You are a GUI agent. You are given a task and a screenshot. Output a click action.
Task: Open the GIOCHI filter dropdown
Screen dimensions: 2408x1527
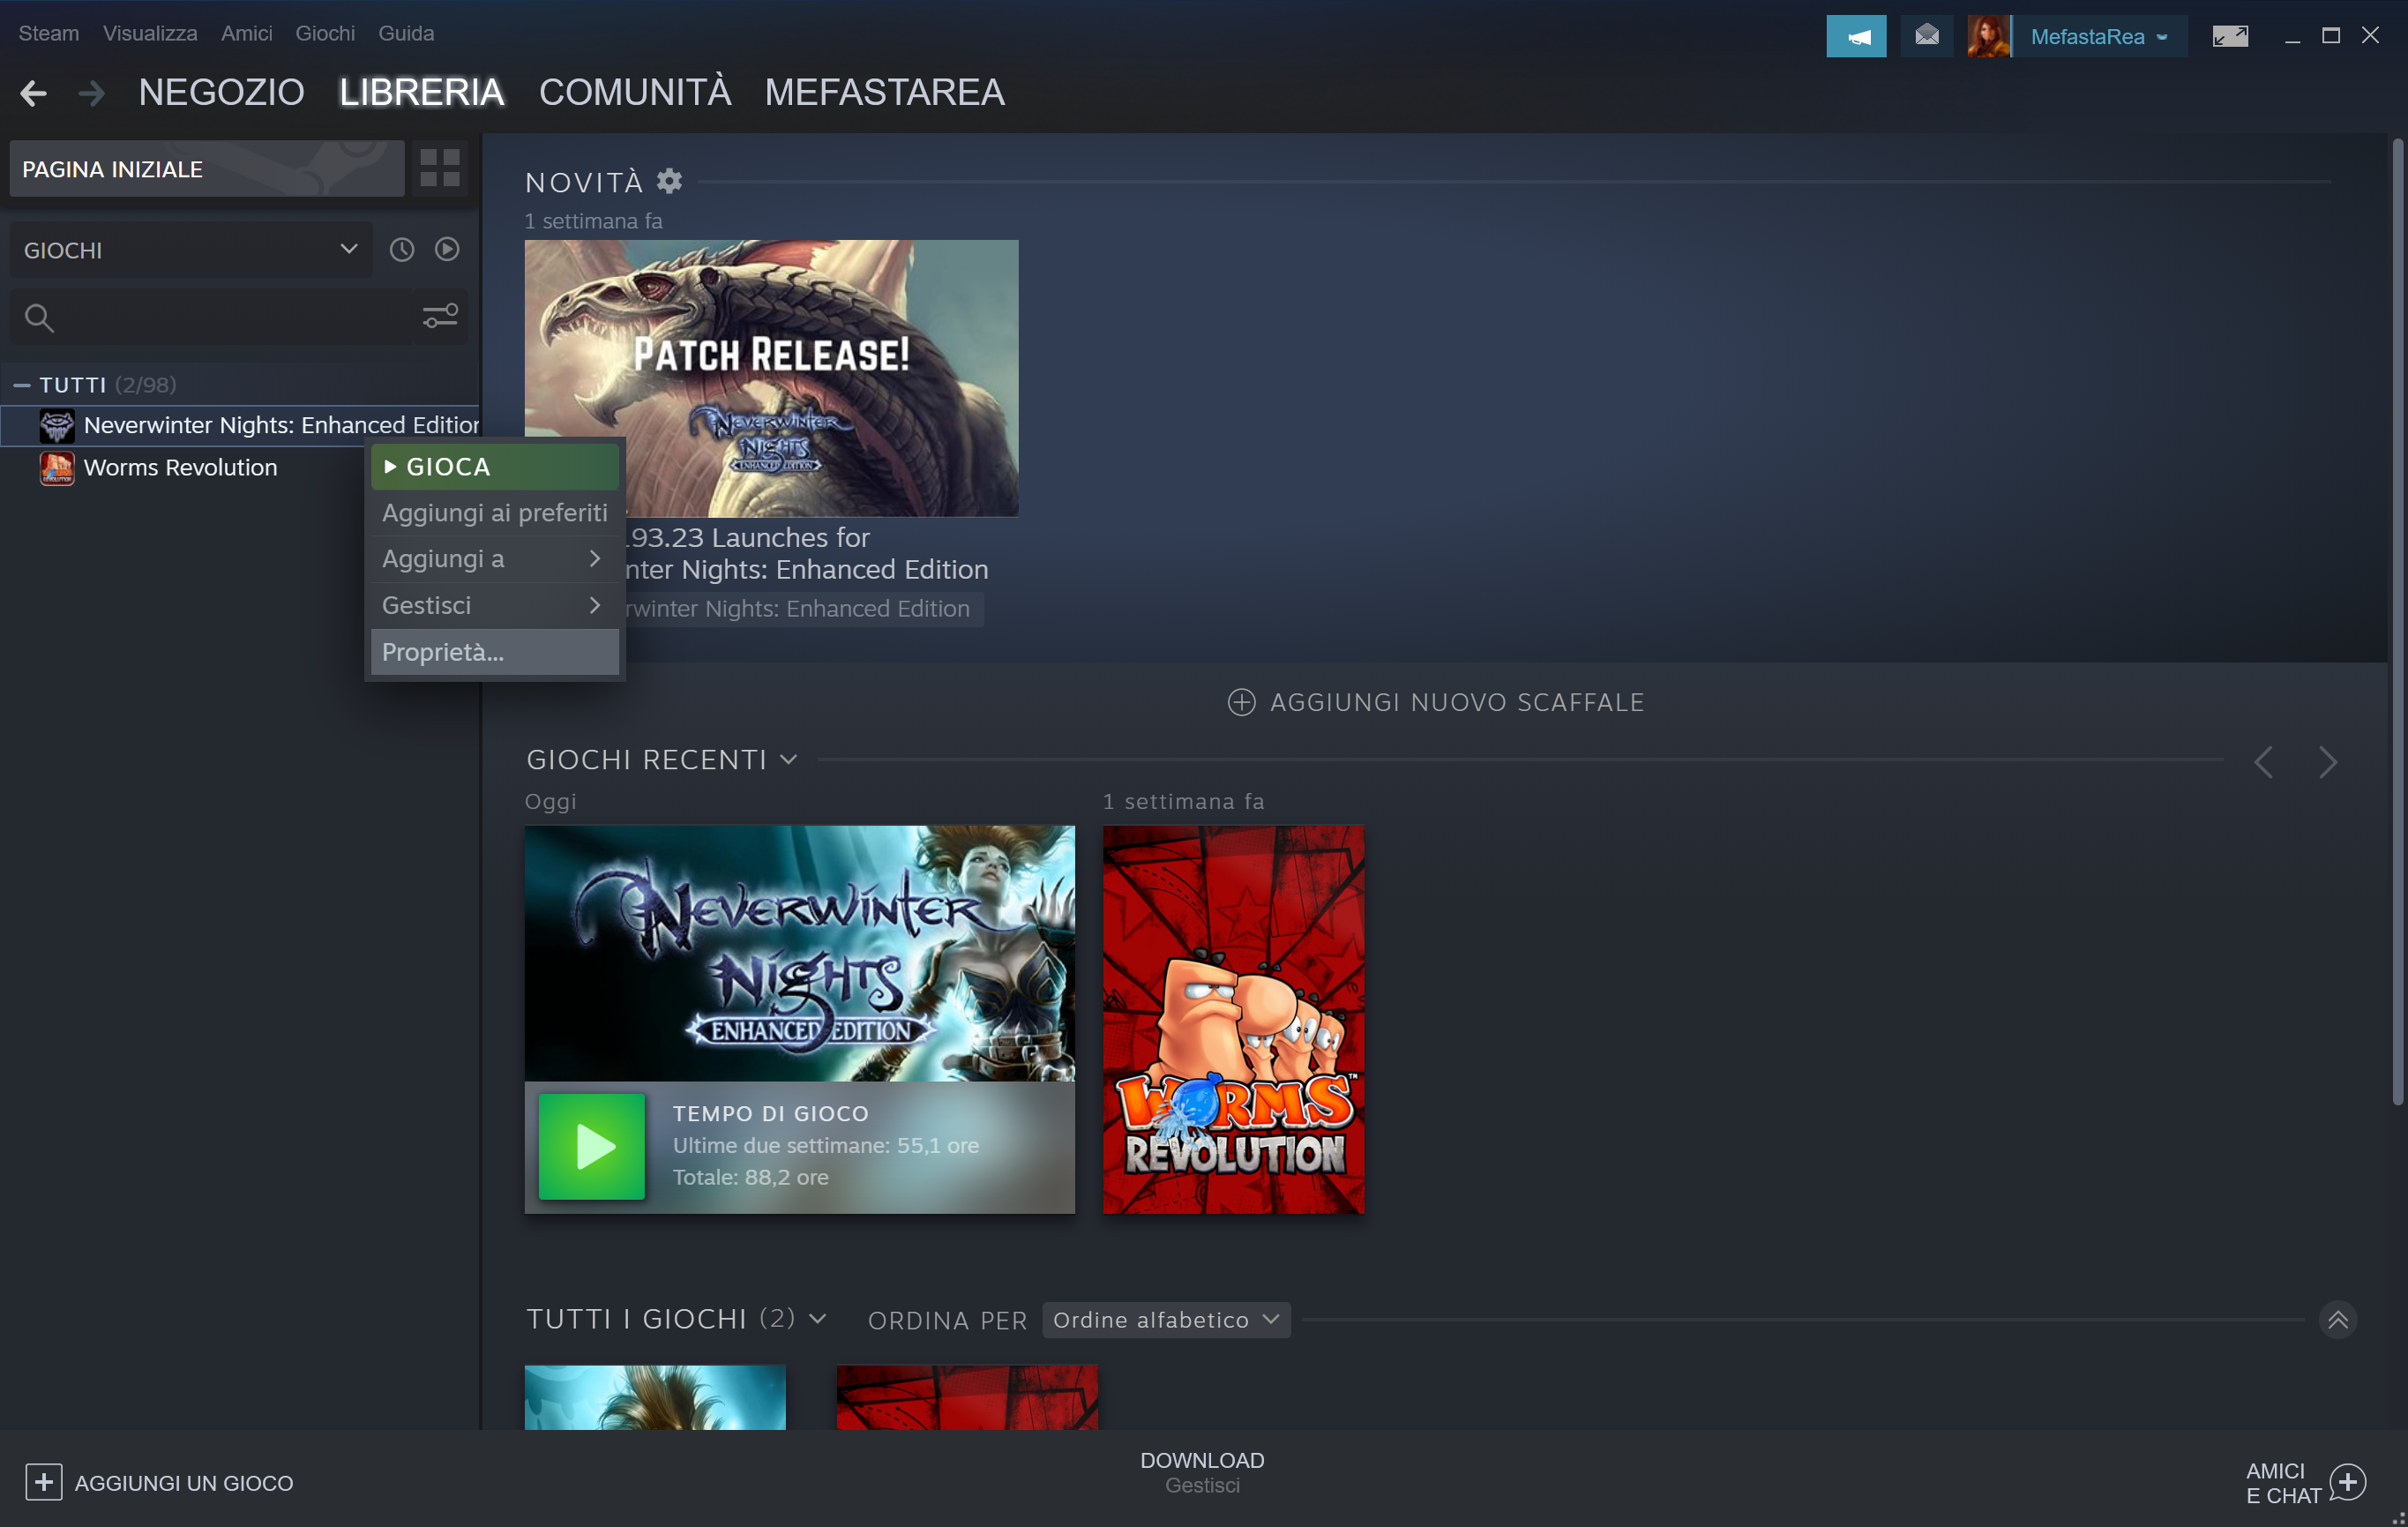point(191,250)
